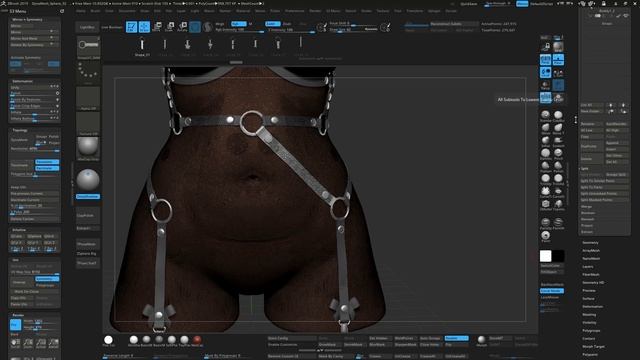Activate the Draw mode icon
640x360 pixels.
pyautogui.click(x=144, y=27)
